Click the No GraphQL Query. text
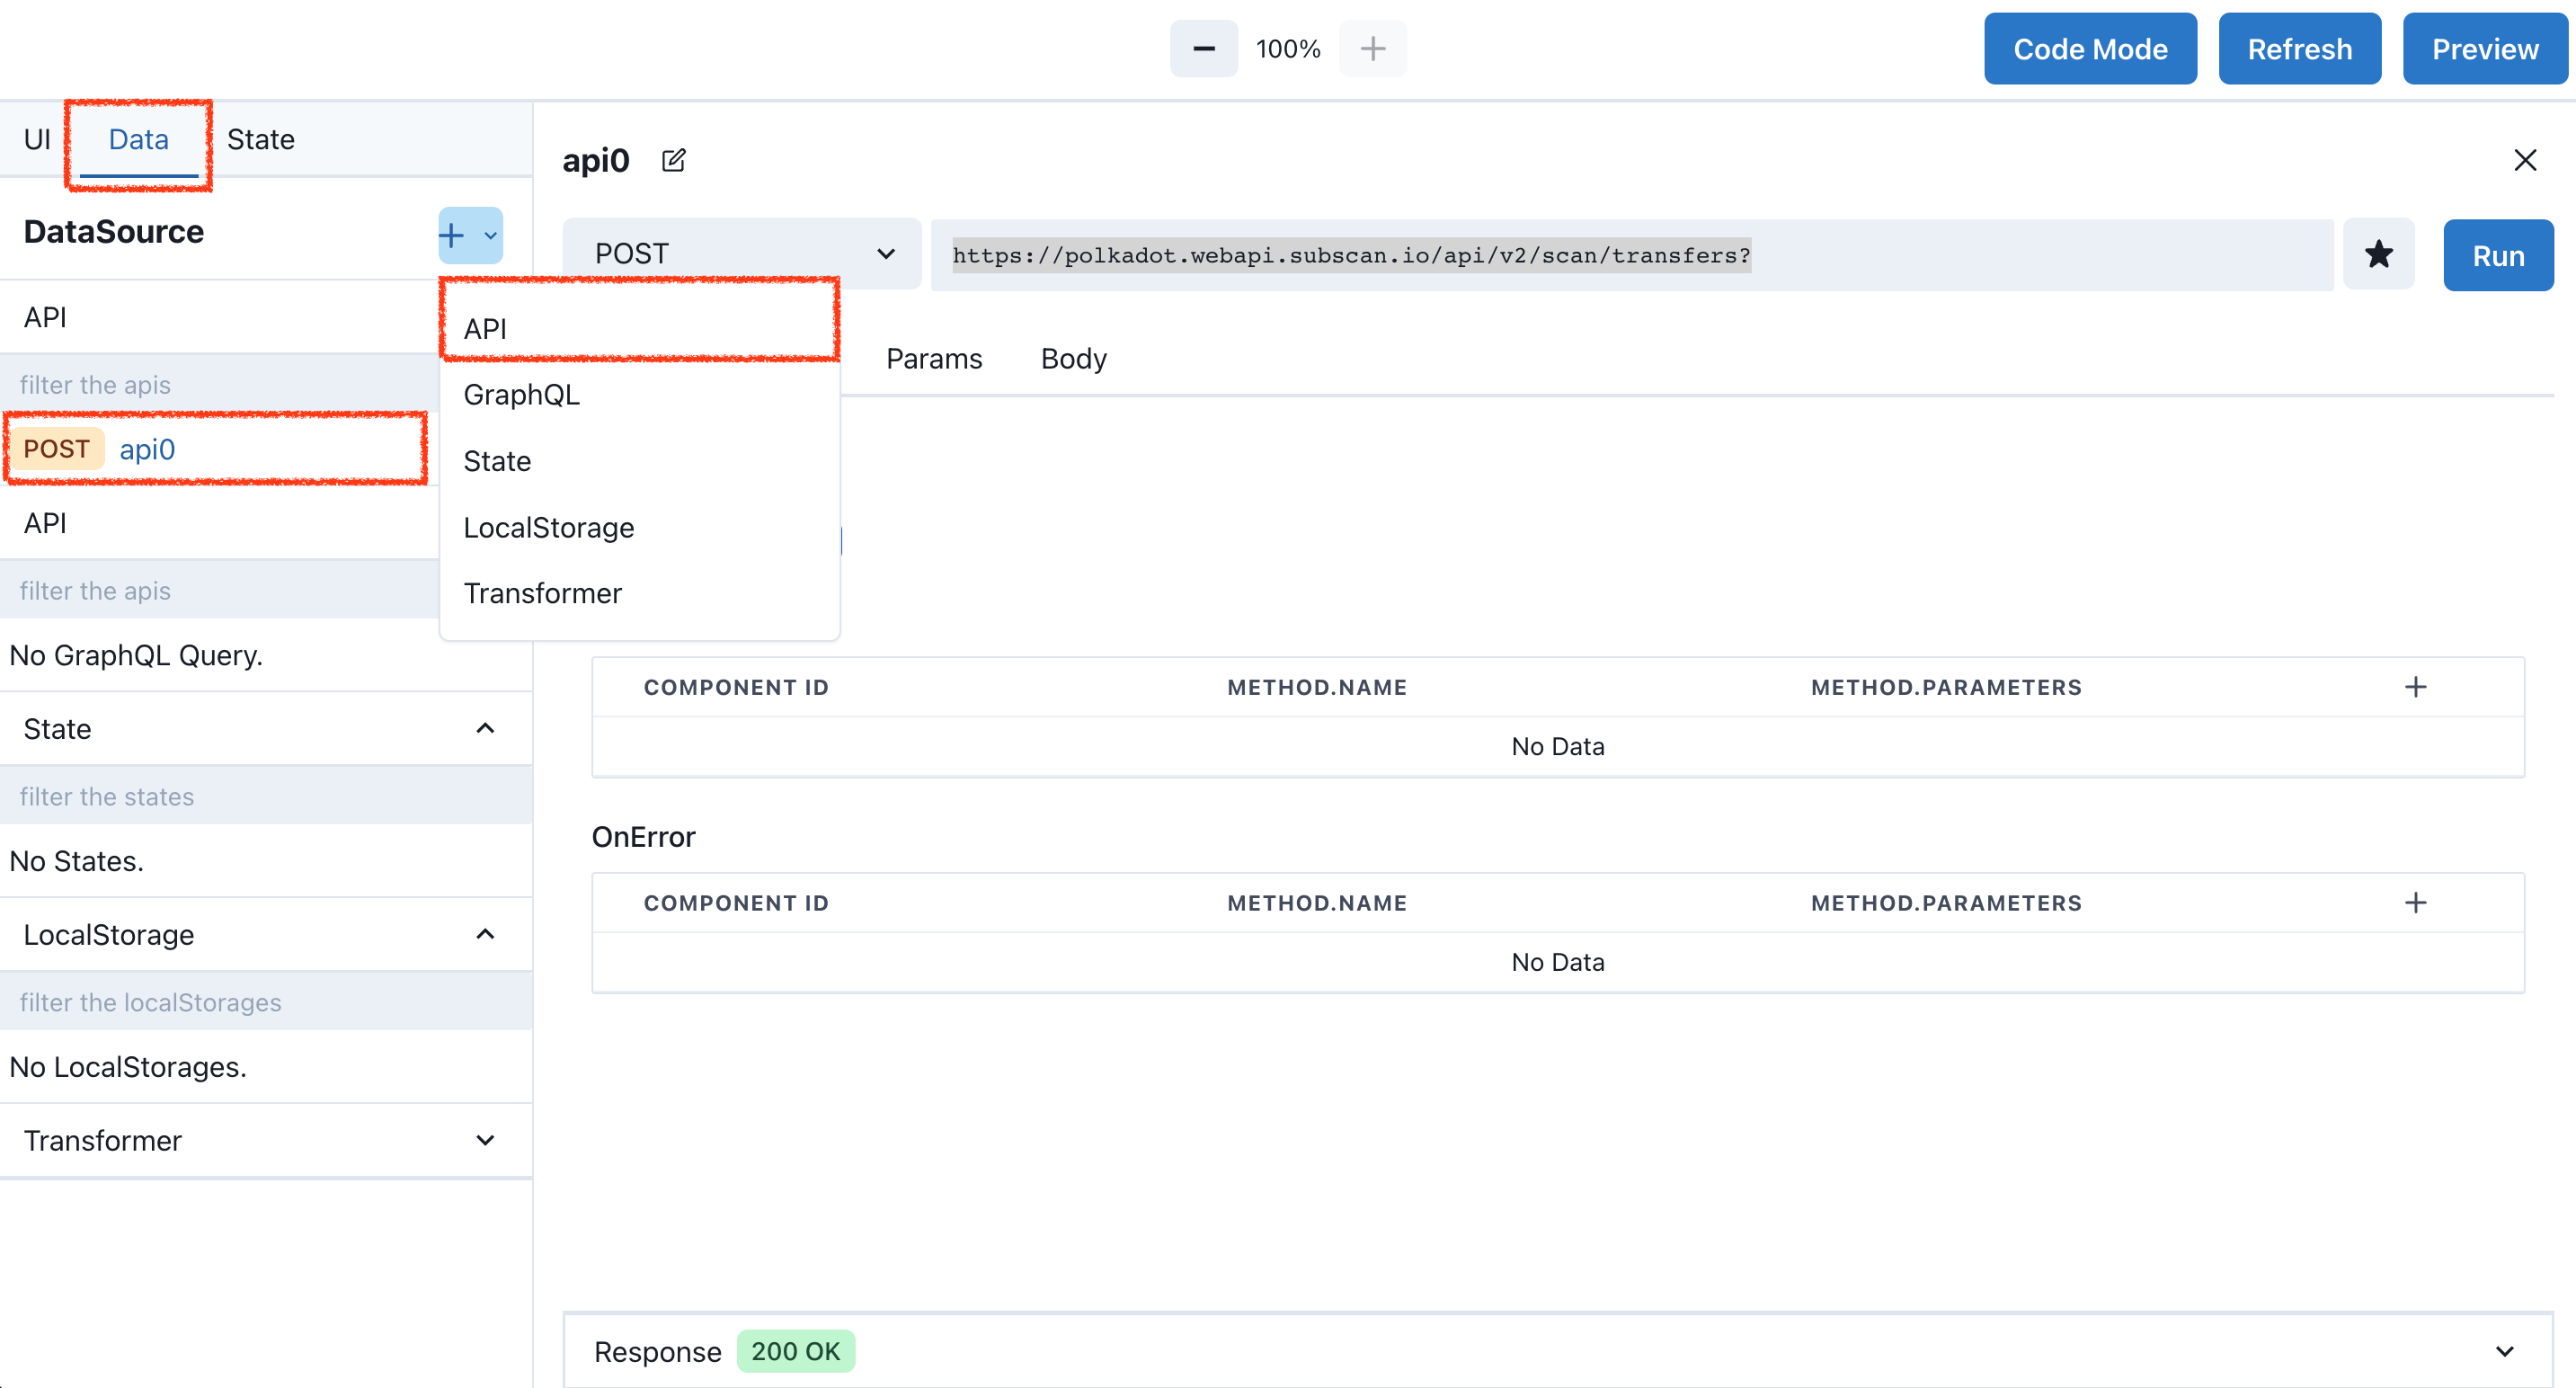This screenshot has height=1388, width=2576. coord(136,655)
